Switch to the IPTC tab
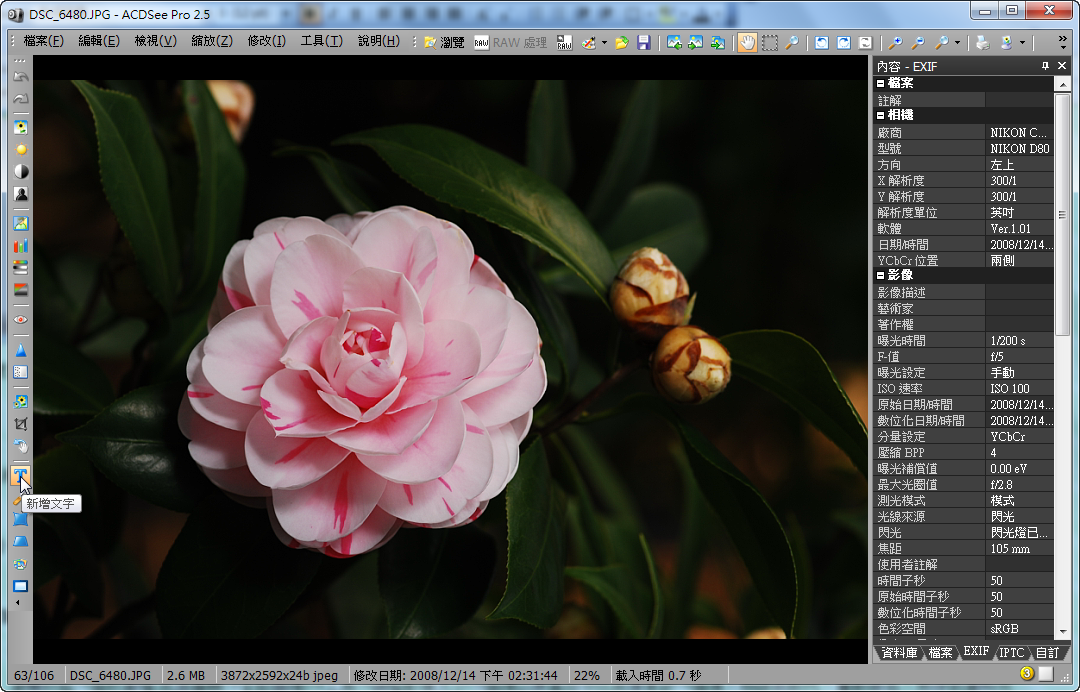The width and height of the screenshot is (1080, 692). (1011, 652)
